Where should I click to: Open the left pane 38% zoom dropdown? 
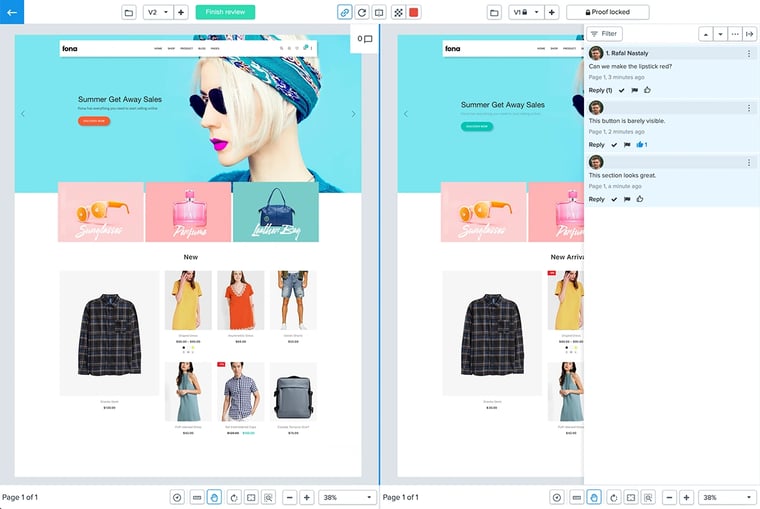348,497
